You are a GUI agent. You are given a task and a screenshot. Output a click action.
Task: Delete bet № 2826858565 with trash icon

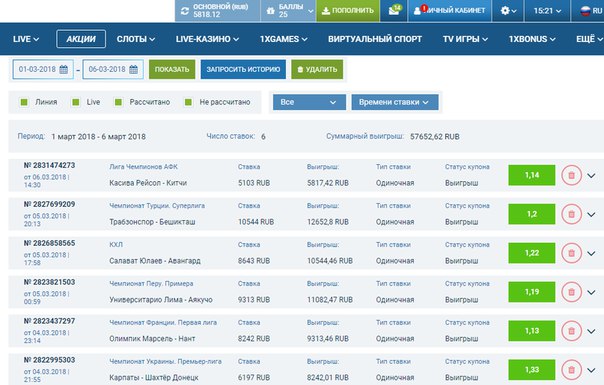571,253
